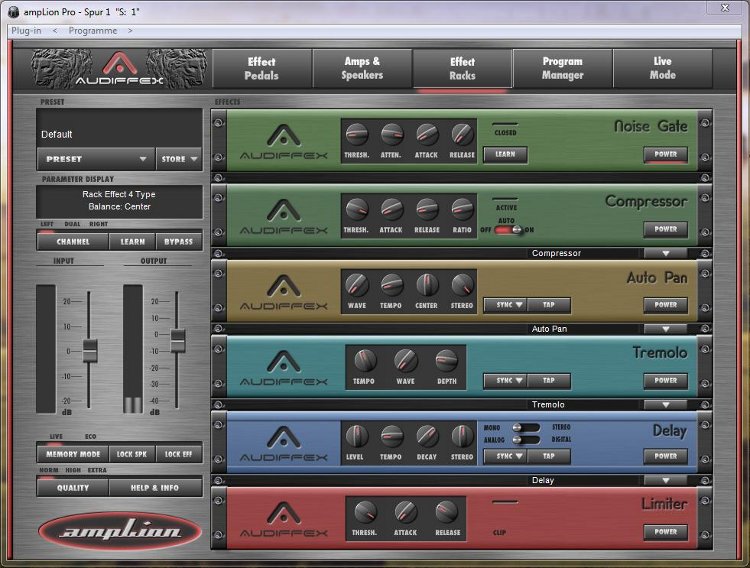
Task: Toggle Noise Gate POWER button
Action: 665,155
